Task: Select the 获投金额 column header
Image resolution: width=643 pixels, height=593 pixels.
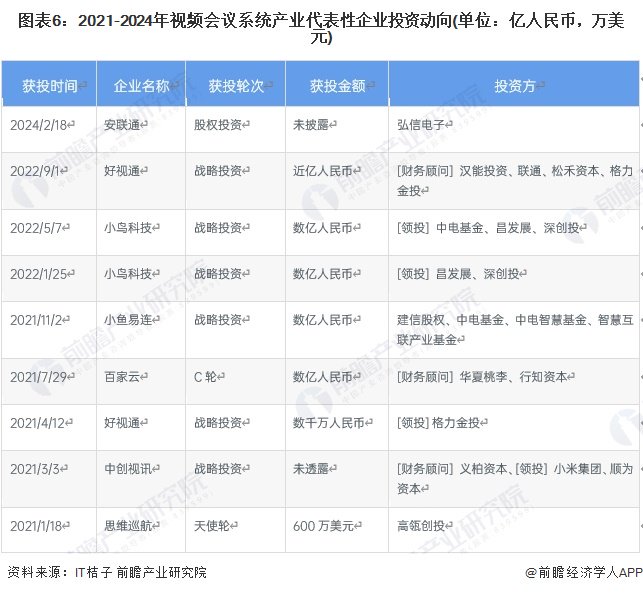Action: [x=336, y=85]
